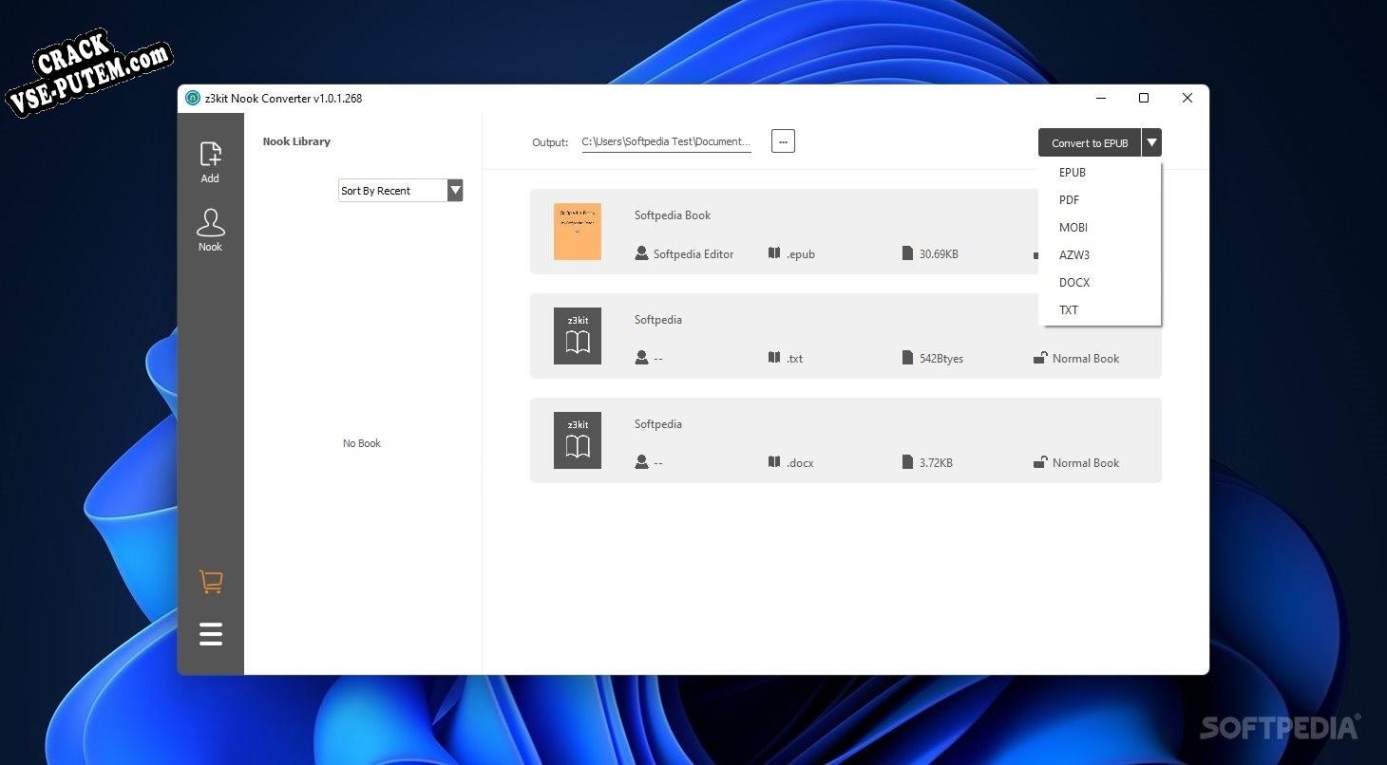Screen dimensions: 1387x765
Task: Open the shopping cart purchase icon
Action: coord(211,581)
